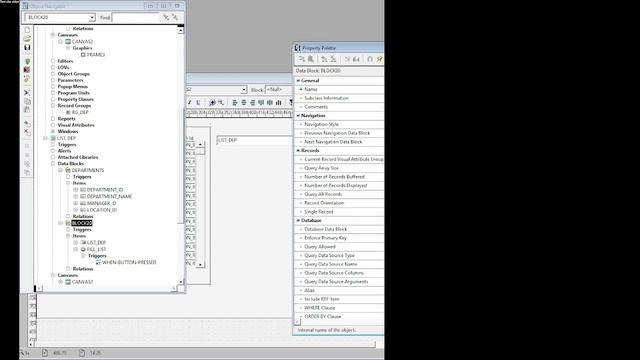The width and height of the screenshot is (640, 360).
Task: Select the Attached Libraries node
Action: pos(78,157)
